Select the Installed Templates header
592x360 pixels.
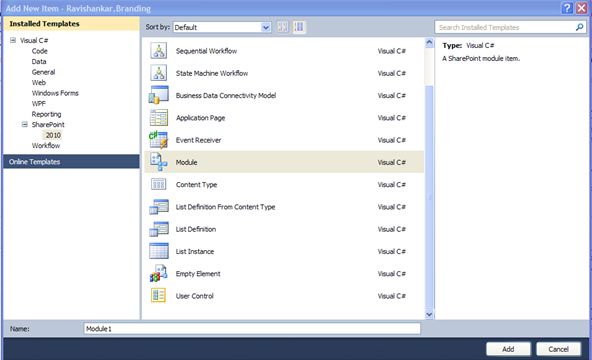(71, 23)
